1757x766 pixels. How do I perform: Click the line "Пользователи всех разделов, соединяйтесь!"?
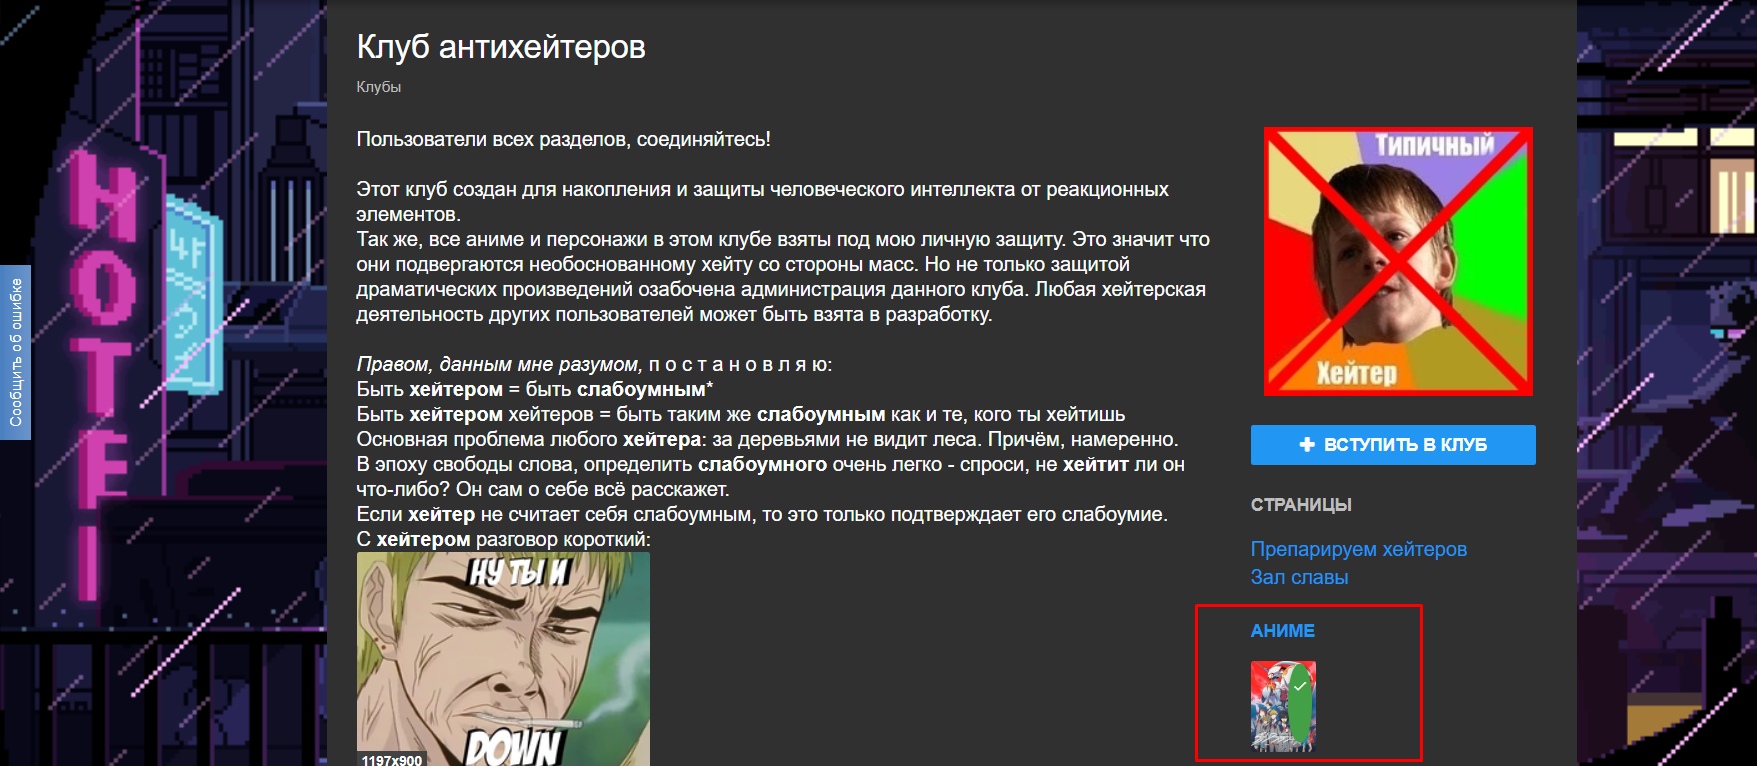click(x=563, y=139)
